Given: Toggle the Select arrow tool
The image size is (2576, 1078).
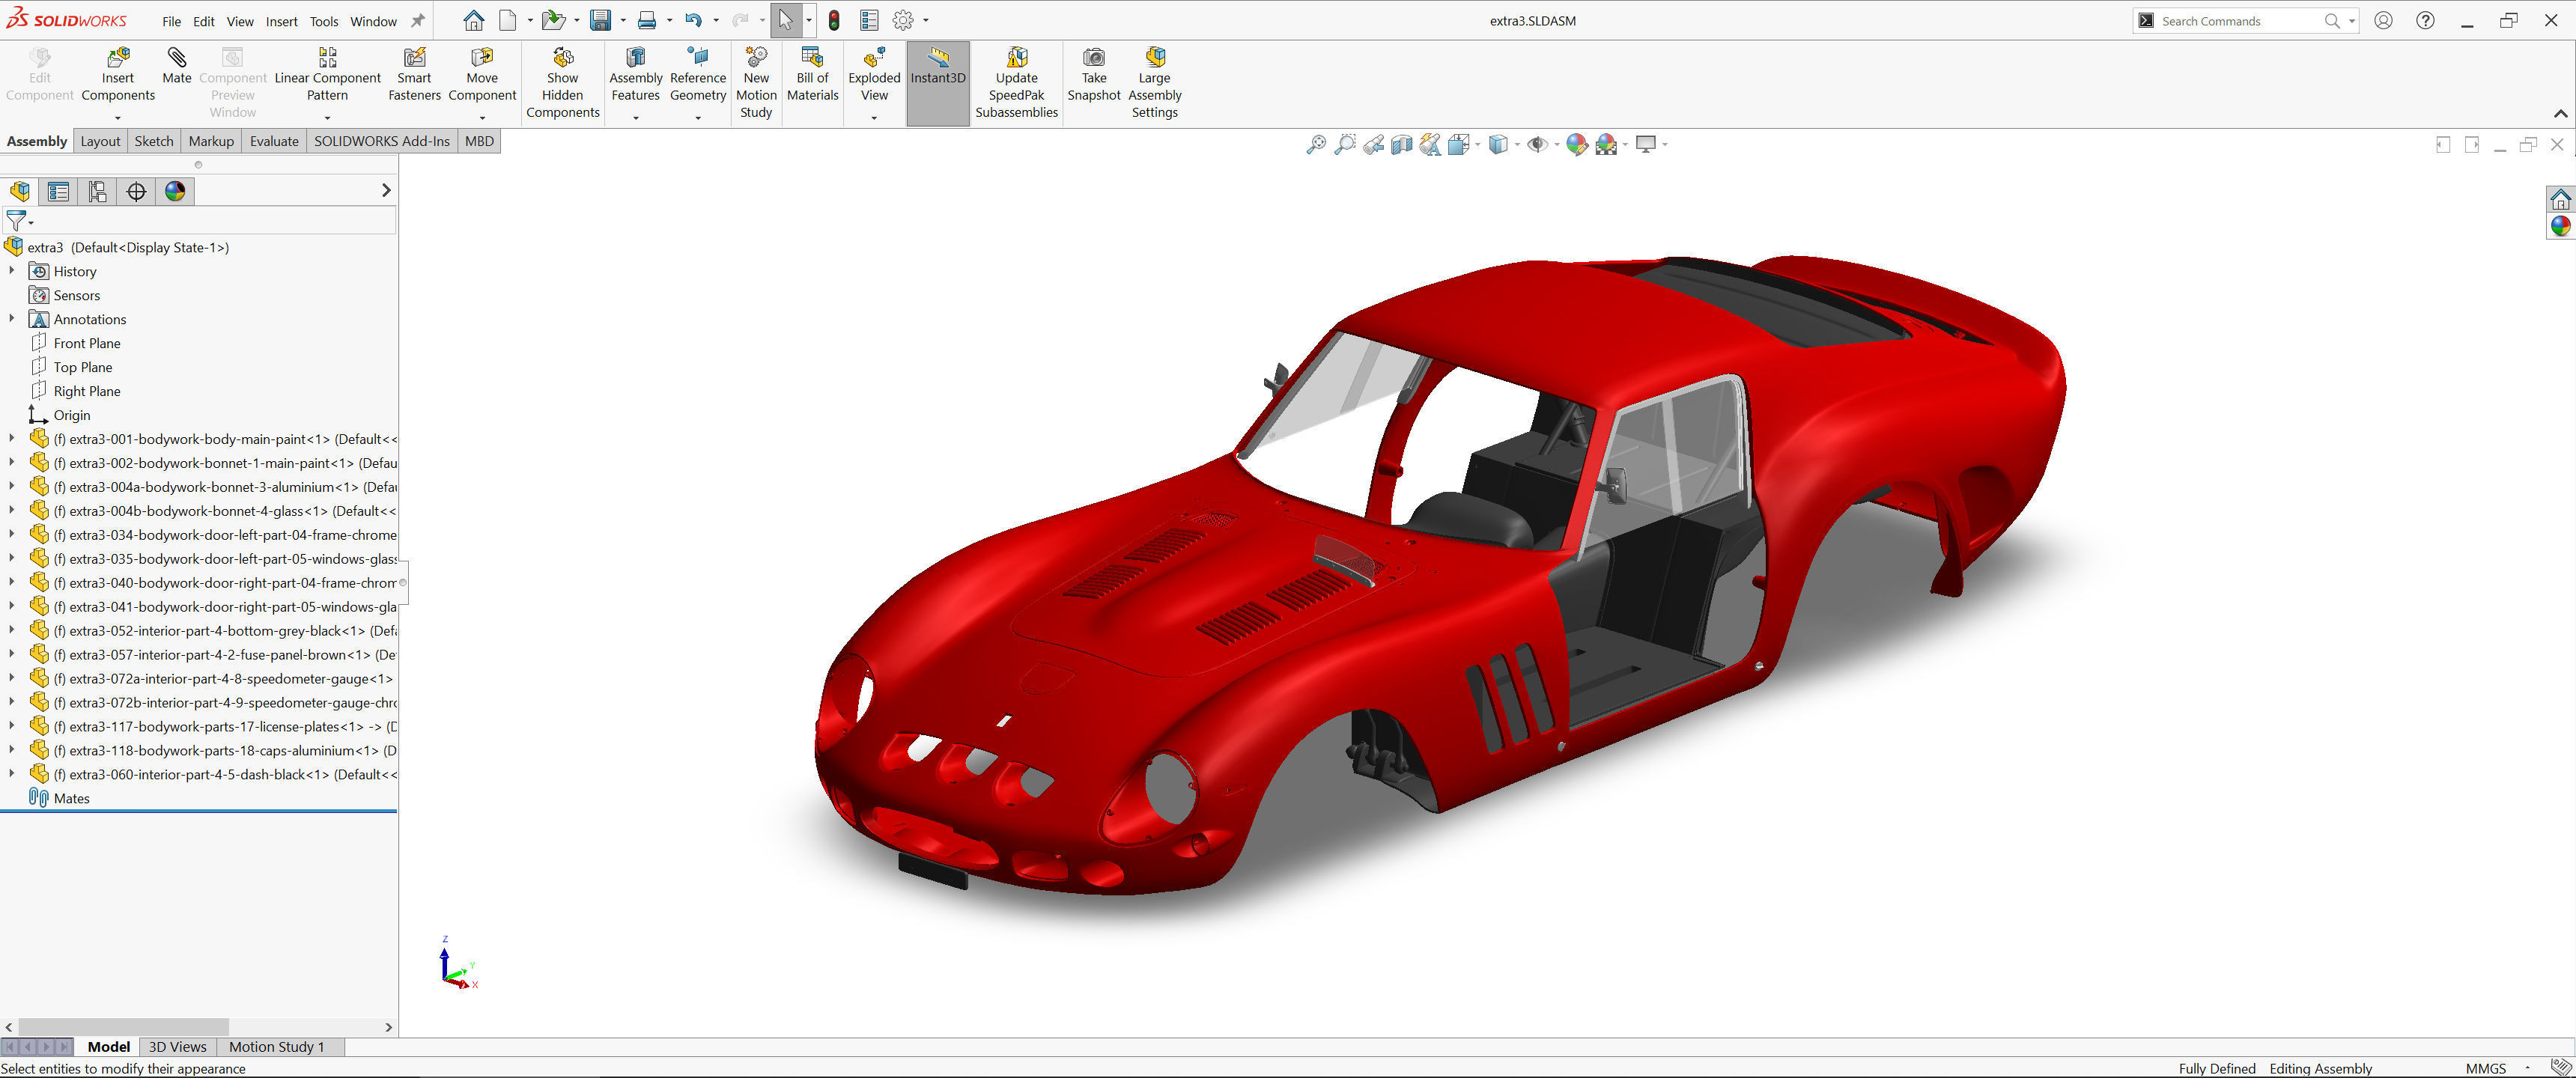Looking at the screenshot, I should 786,20.
